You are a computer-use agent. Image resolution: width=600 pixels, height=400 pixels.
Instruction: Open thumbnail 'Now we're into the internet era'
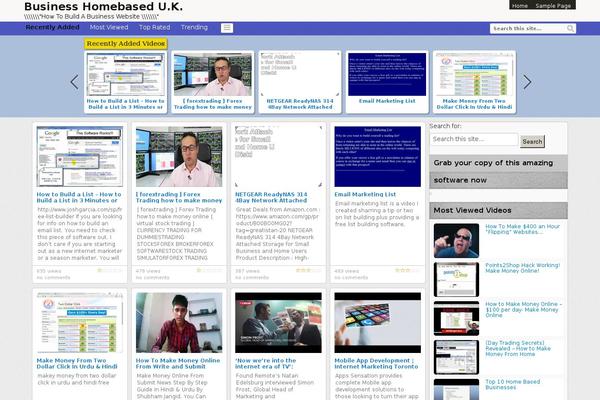278,323
